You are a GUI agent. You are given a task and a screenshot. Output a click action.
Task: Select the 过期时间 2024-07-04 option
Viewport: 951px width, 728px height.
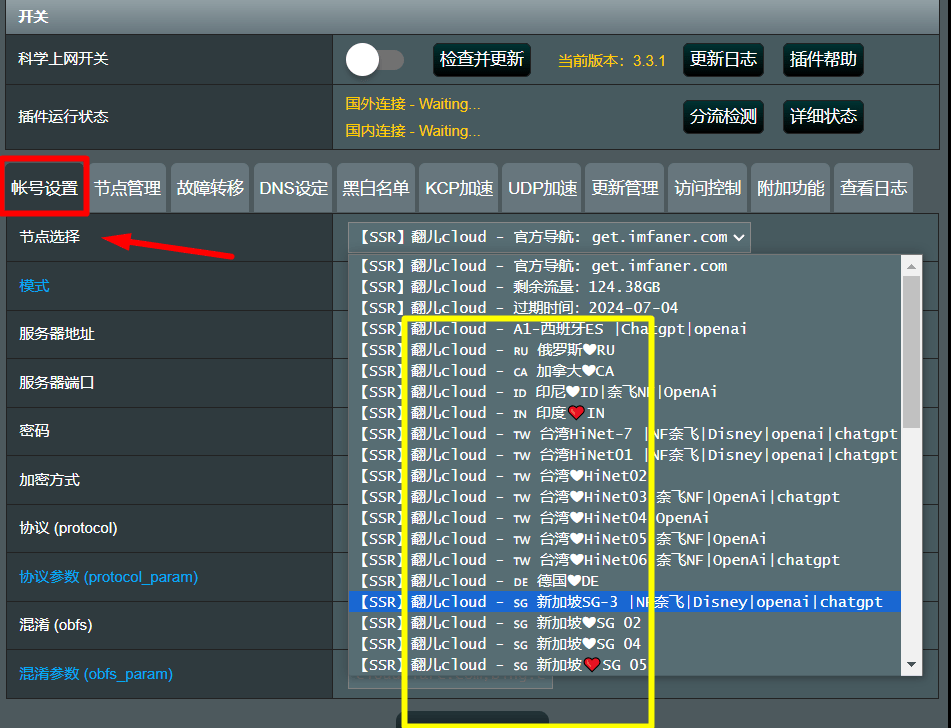[625, 308]
